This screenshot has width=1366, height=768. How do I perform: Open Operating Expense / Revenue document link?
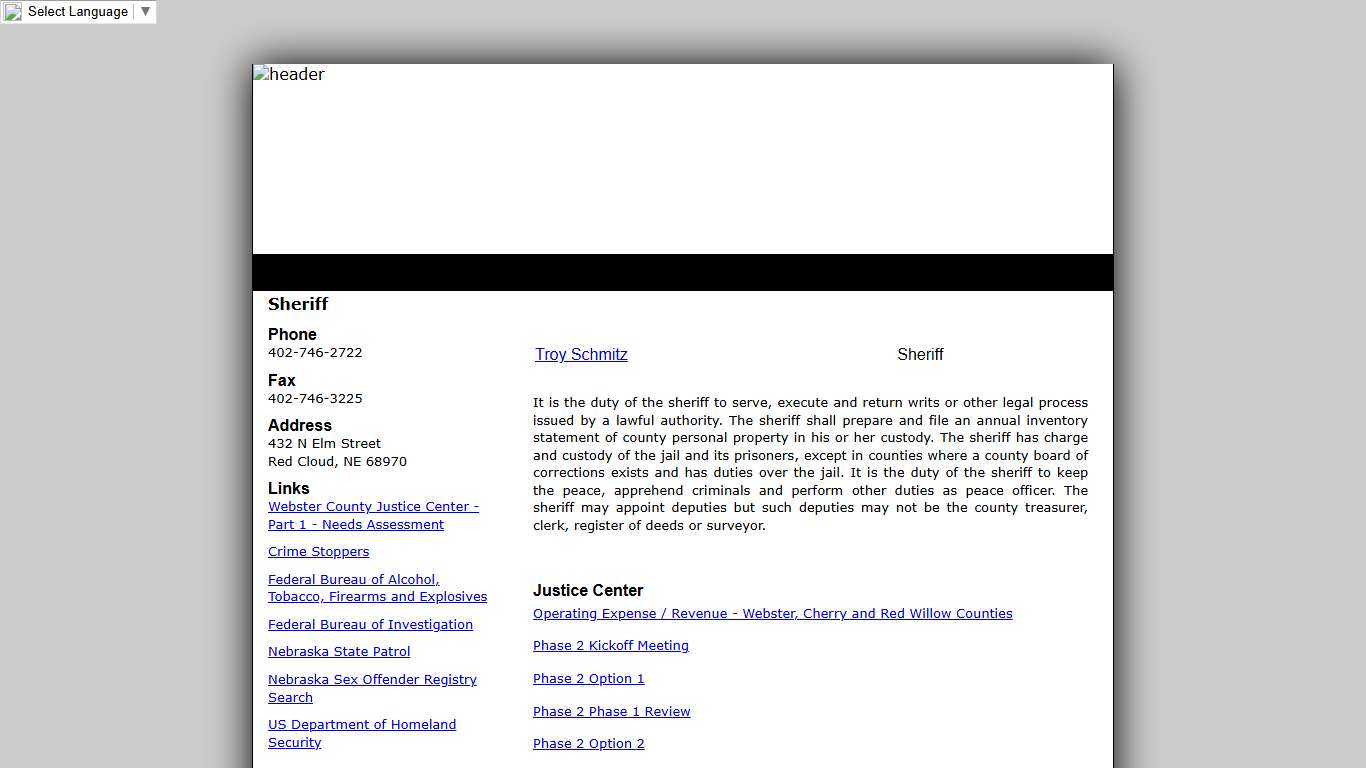point(772,614)
